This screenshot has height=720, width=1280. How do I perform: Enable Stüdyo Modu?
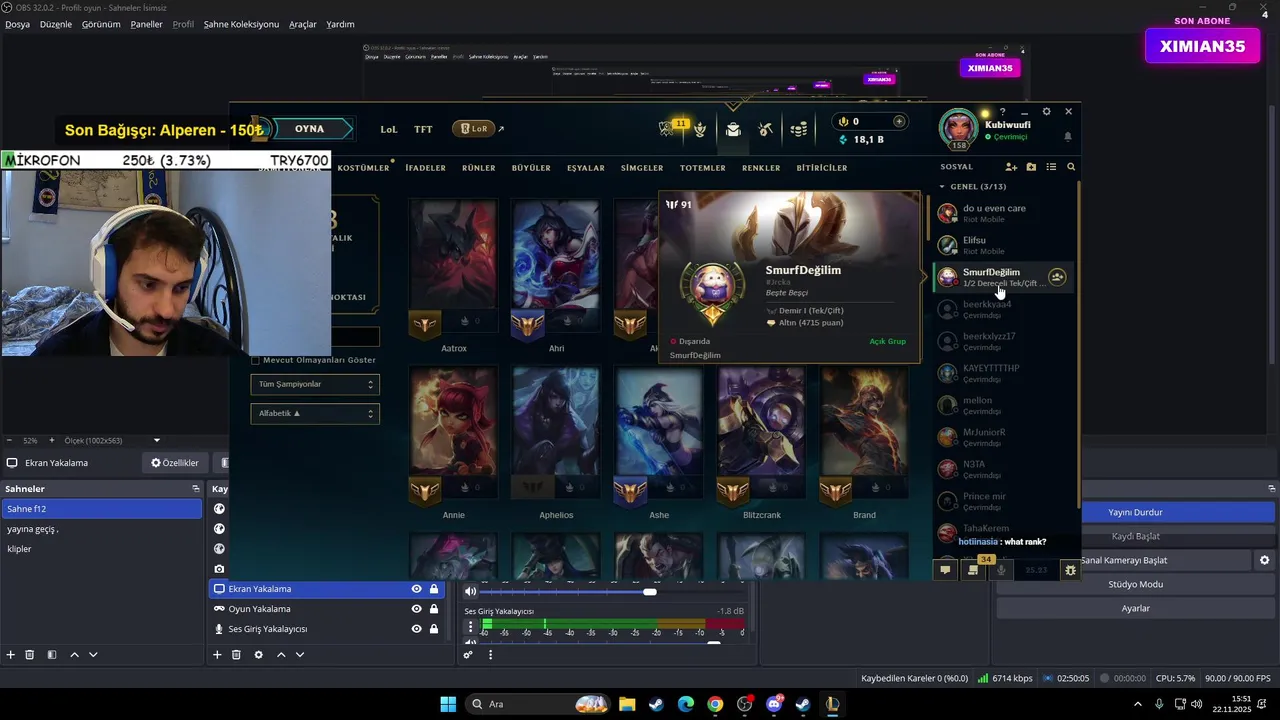[x=1135, y=585]
